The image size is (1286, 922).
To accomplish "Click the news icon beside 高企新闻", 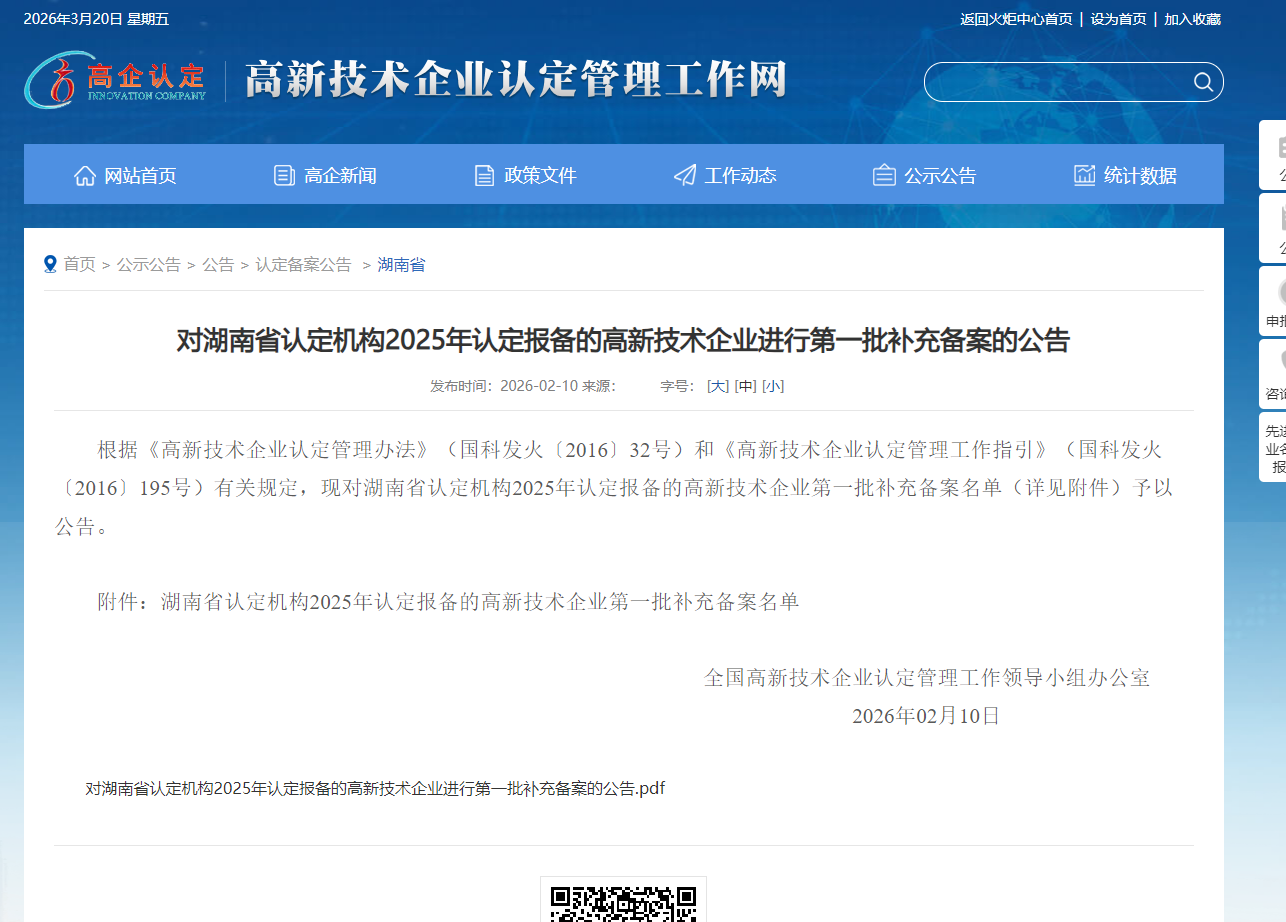I will (x=285, y=176).
